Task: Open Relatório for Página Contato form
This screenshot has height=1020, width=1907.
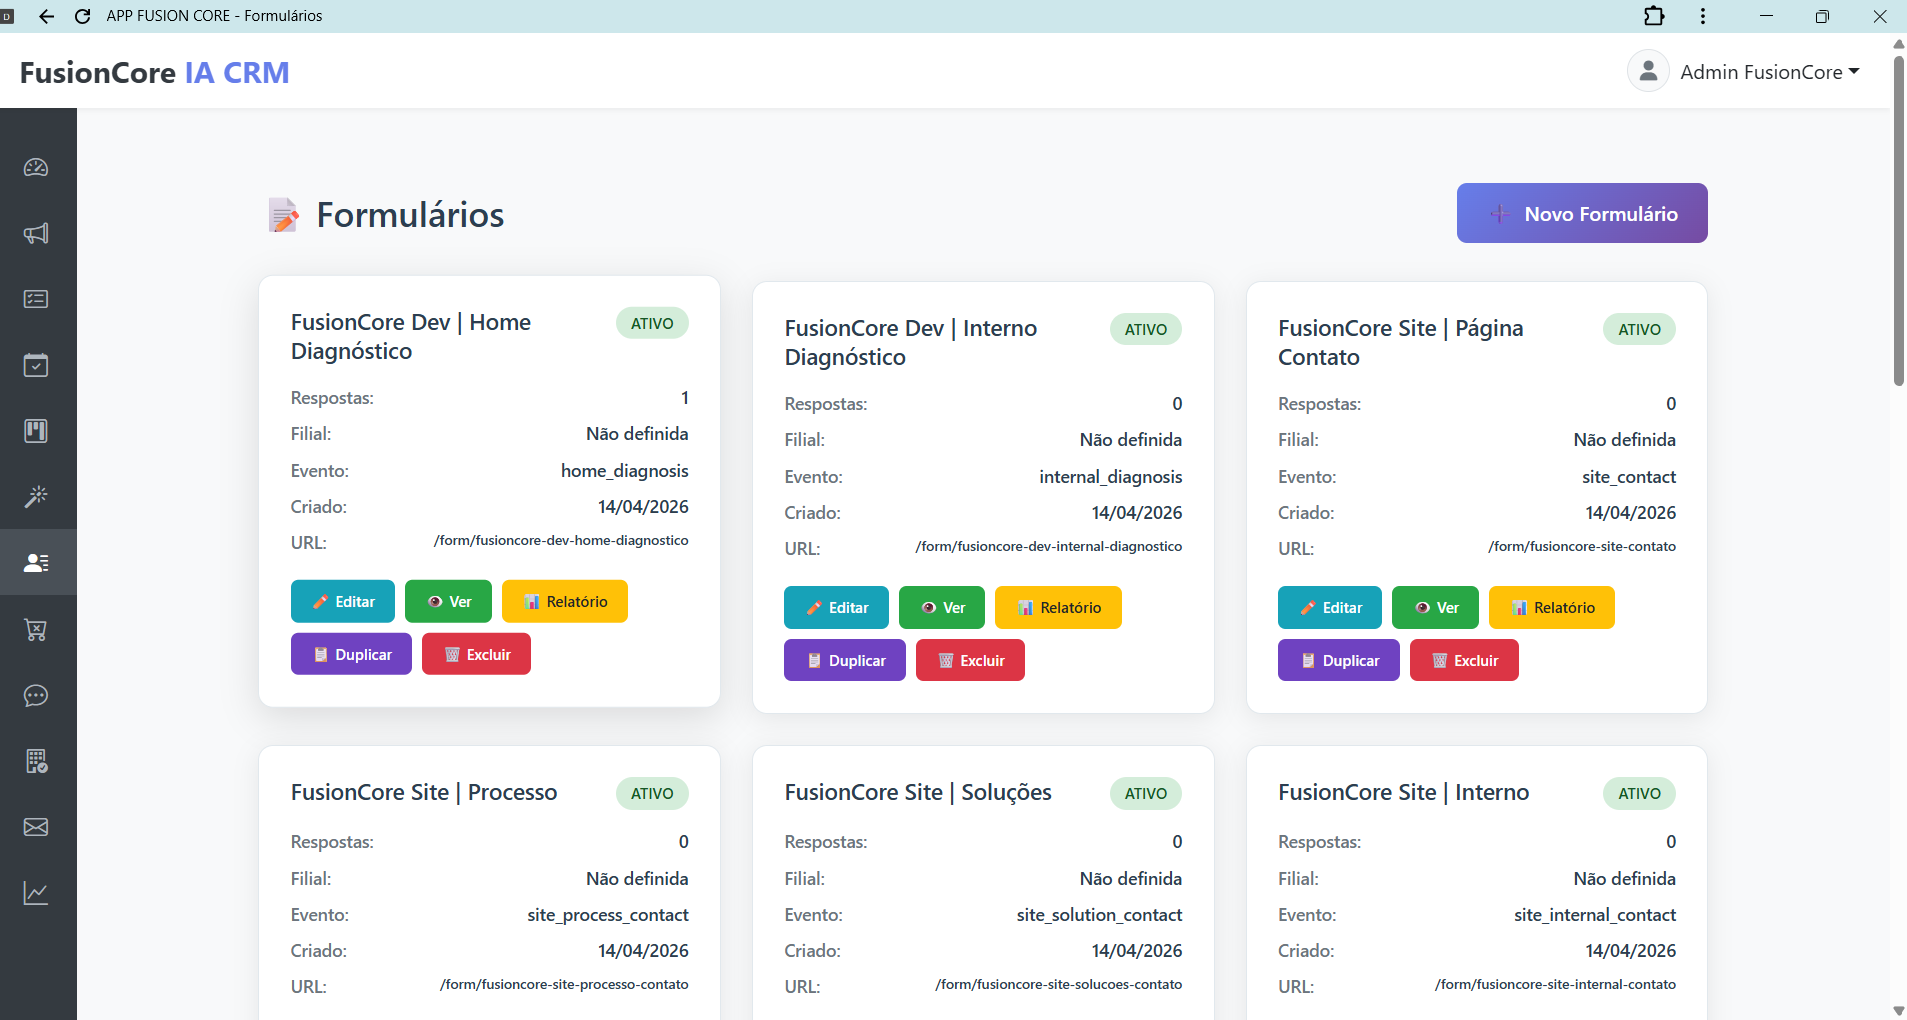Action: pyautogui.click(x=1551, y=607)
